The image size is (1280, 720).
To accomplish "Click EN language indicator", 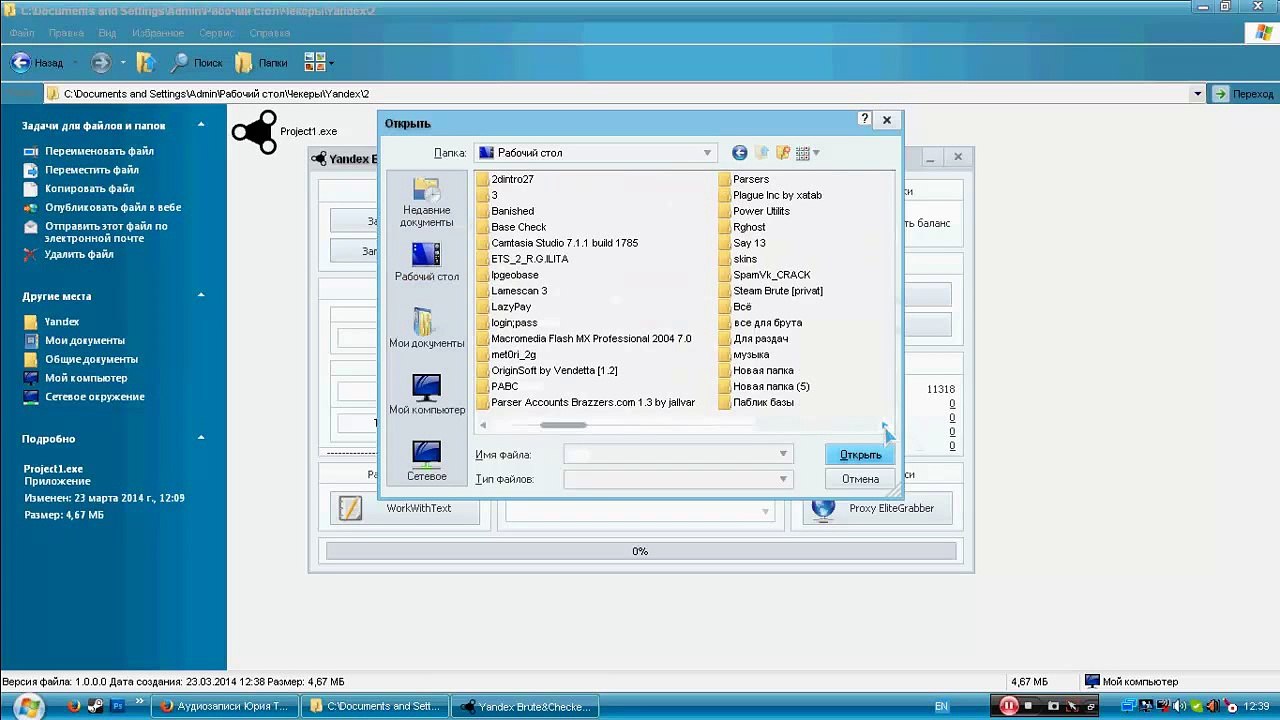I will click(x=941, y=706).
